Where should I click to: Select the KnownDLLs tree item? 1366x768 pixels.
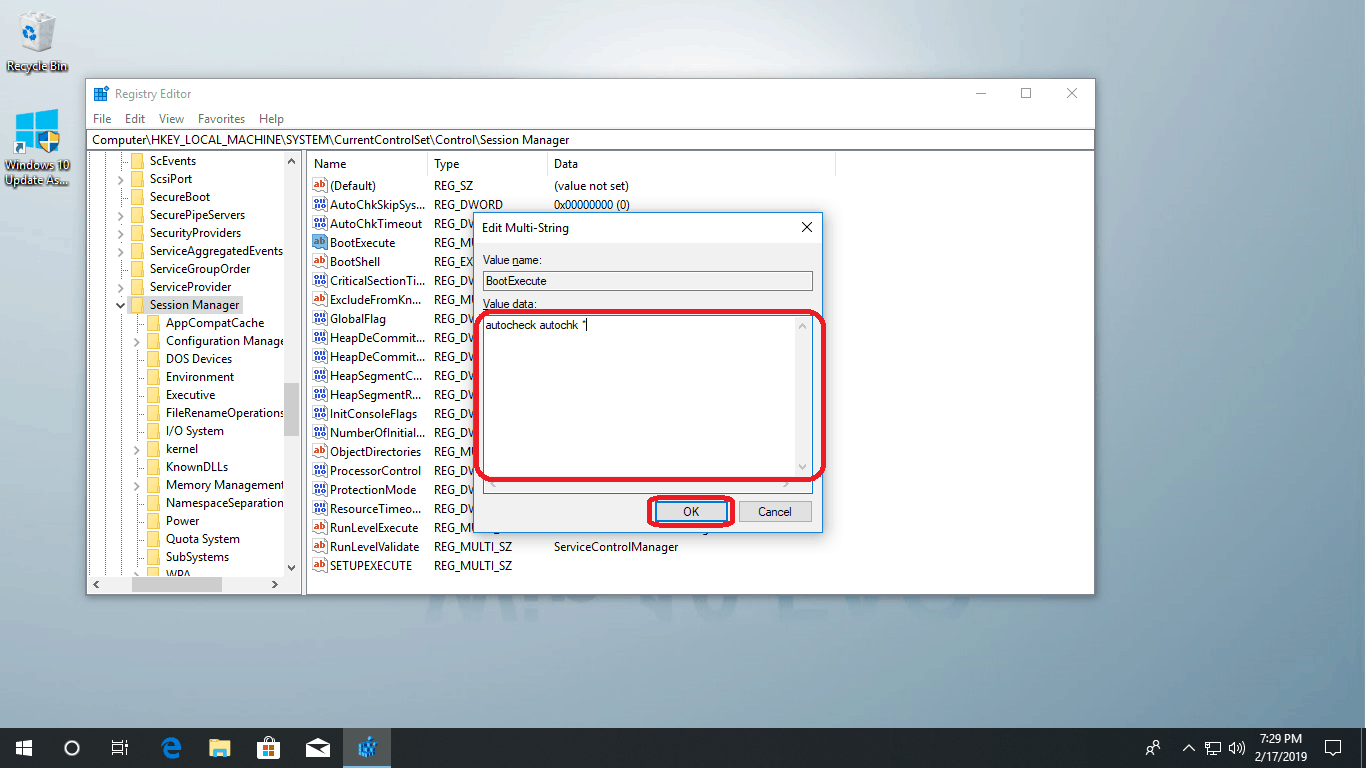197,467
